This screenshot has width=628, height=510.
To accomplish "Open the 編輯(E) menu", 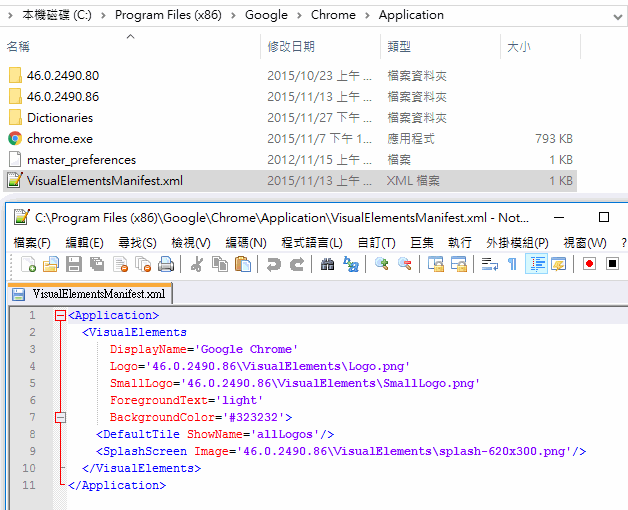I will [x=85, y=242].
